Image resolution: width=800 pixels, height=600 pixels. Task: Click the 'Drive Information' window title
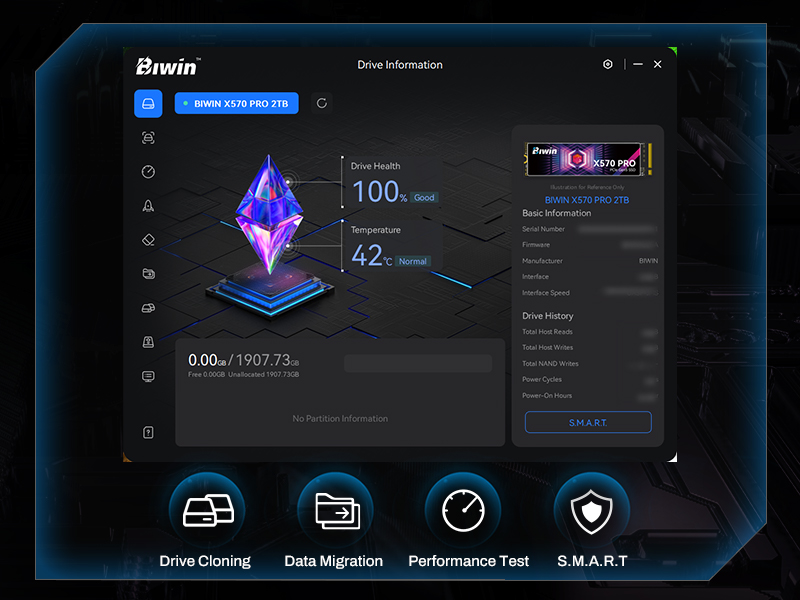coord(400,65)
